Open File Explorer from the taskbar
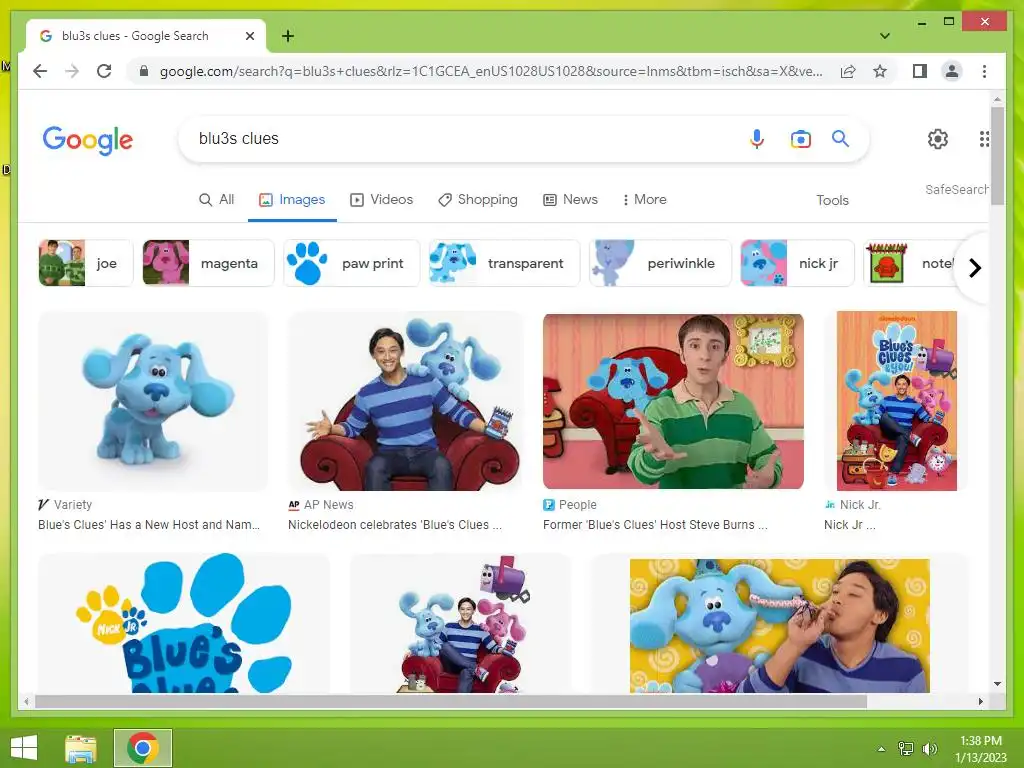 click(x=81, y=748)
